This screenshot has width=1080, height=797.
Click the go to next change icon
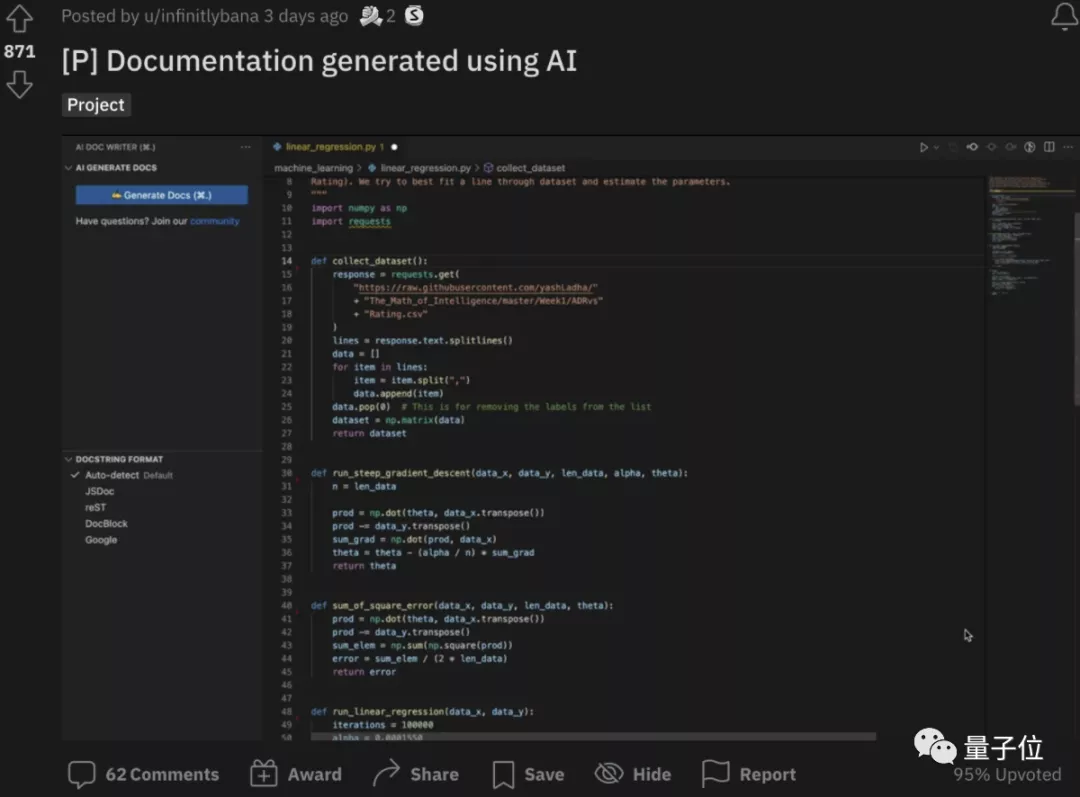tap(1010, 147)
